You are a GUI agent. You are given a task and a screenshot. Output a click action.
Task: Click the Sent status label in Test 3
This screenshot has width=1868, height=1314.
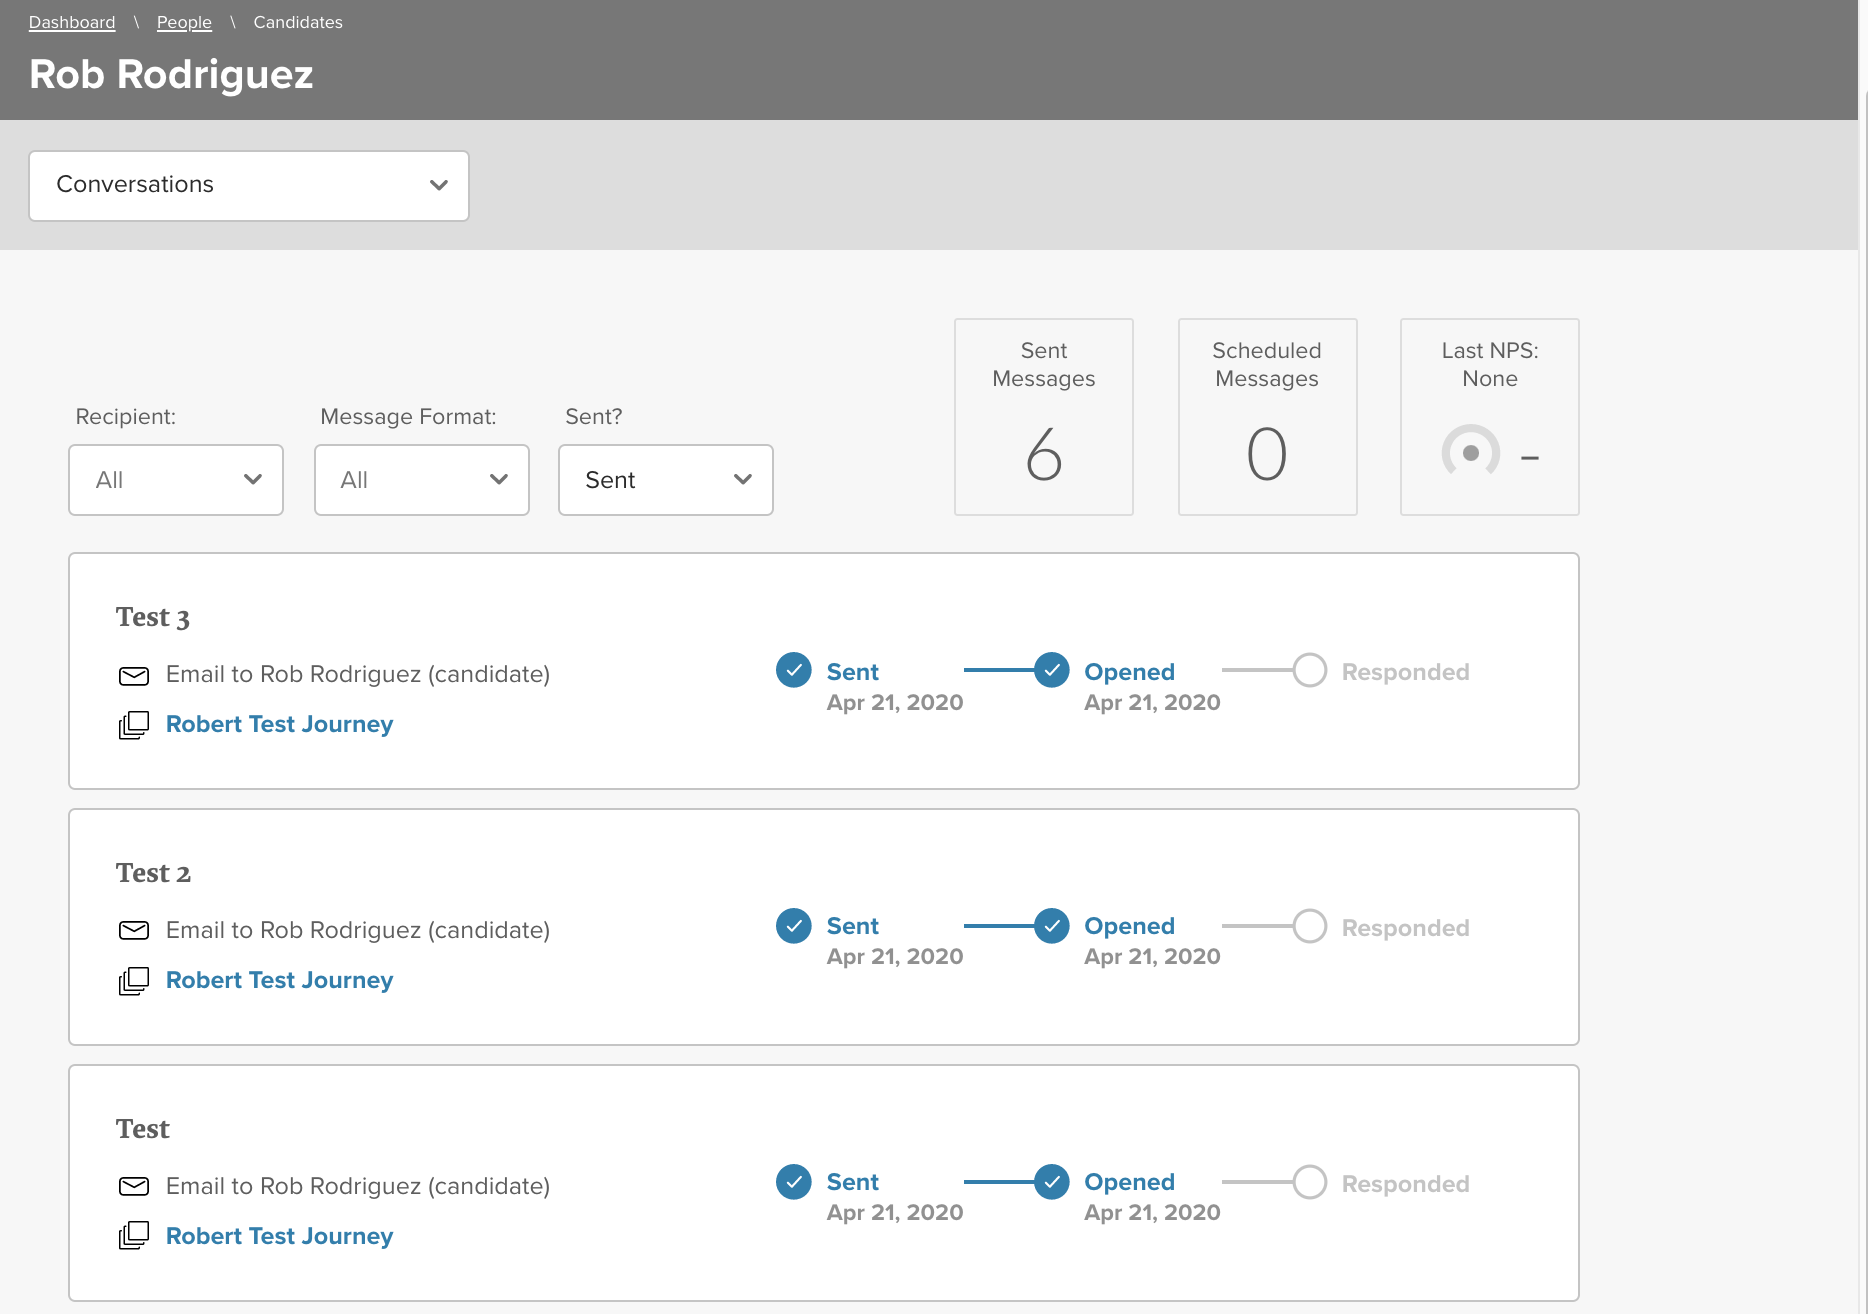tap(853, 672)
